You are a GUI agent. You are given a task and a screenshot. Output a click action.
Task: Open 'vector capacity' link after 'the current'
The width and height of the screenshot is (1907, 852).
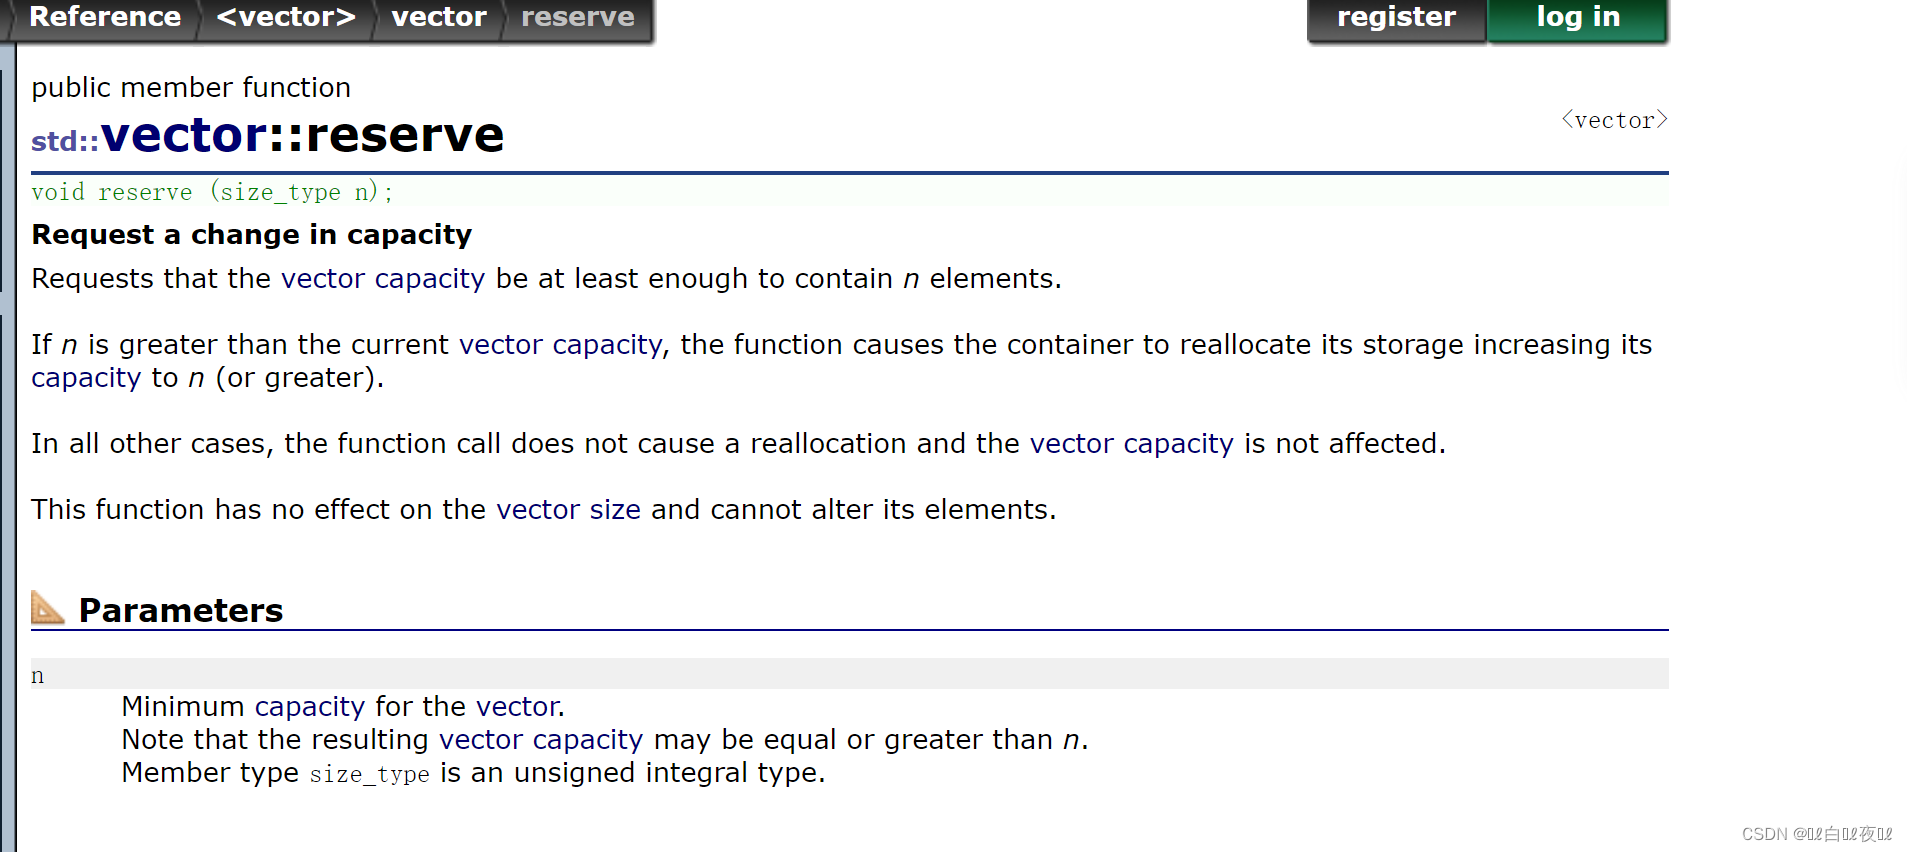[560, 344]
